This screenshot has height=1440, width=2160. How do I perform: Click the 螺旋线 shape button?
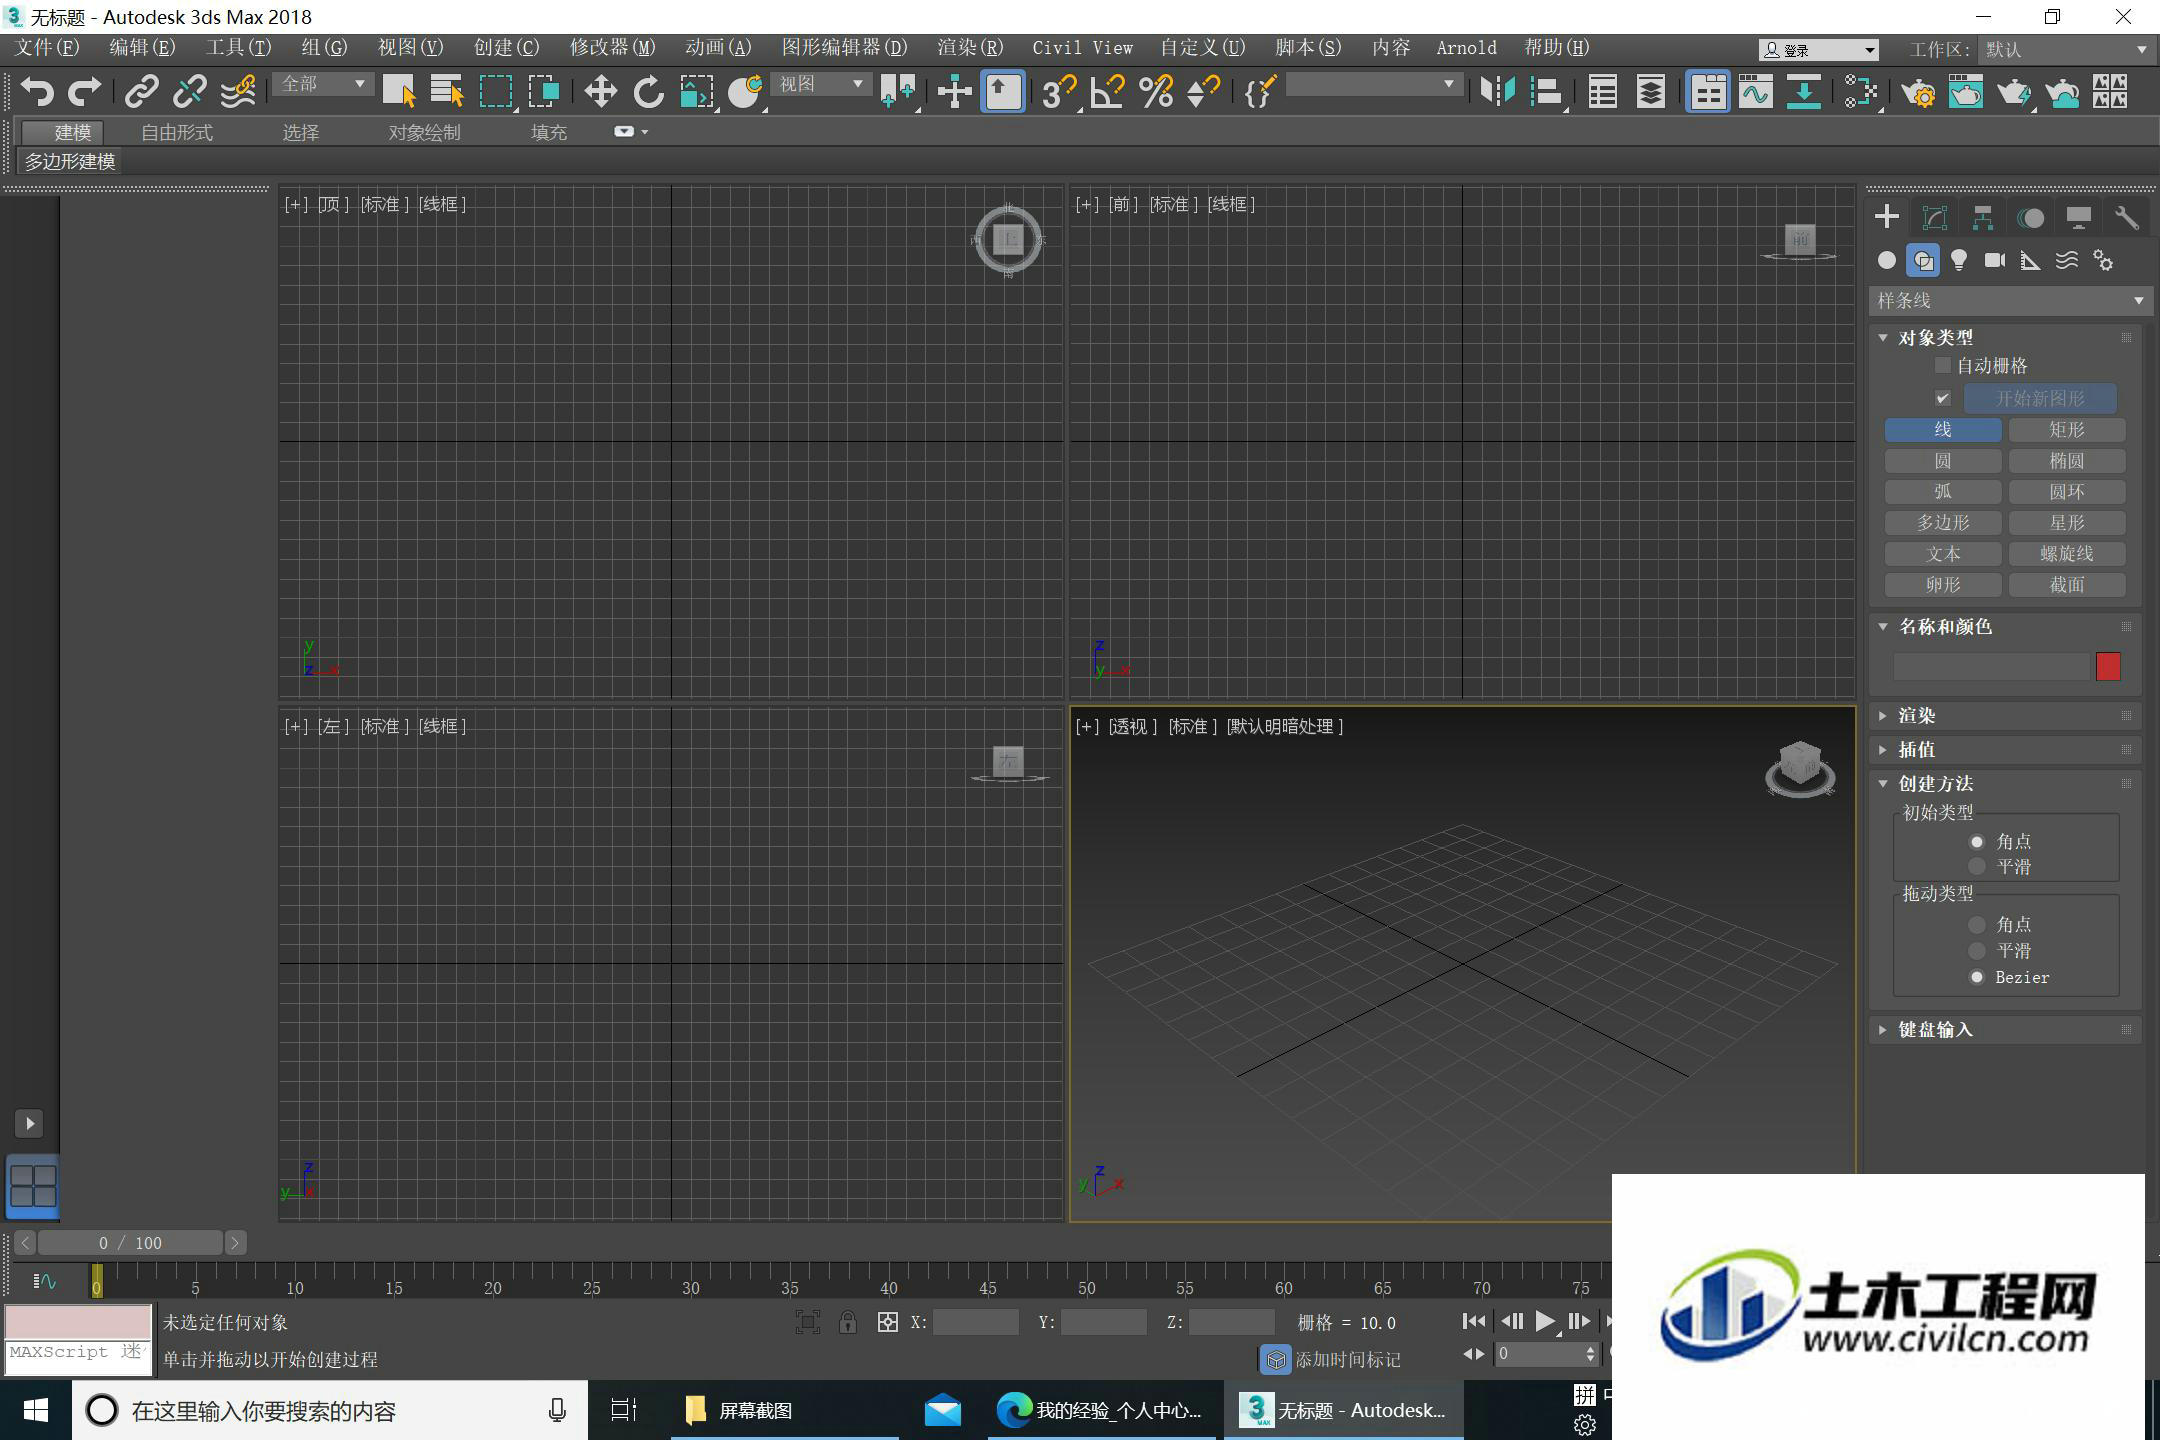[2067, 554]
